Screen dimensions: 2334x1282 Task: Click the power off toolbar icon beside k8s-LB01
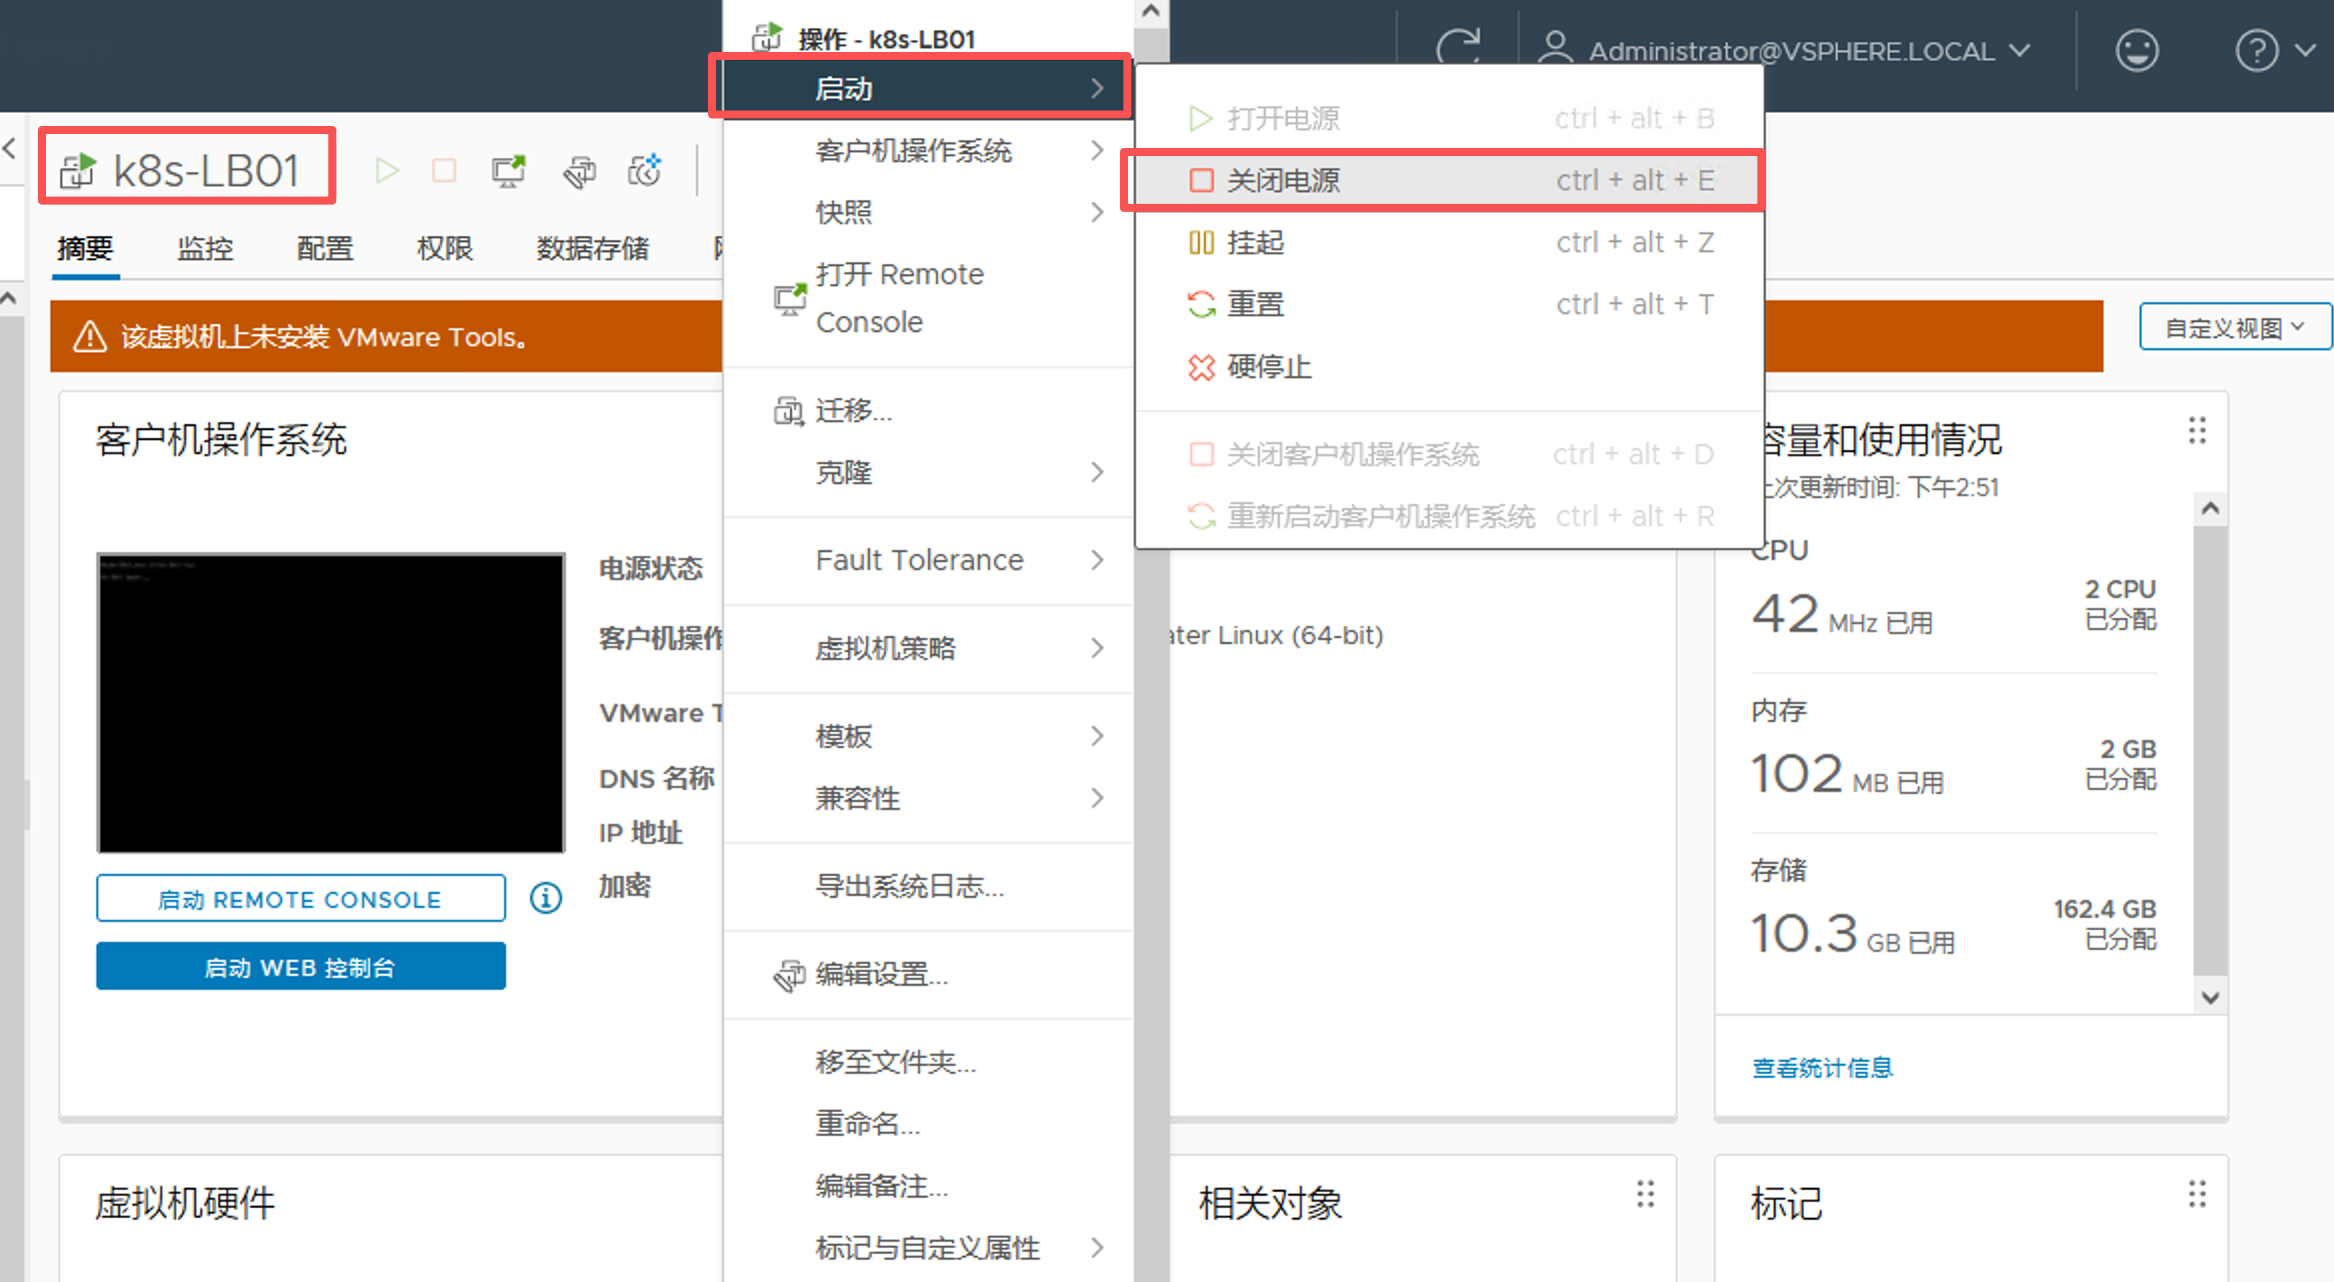444,171
